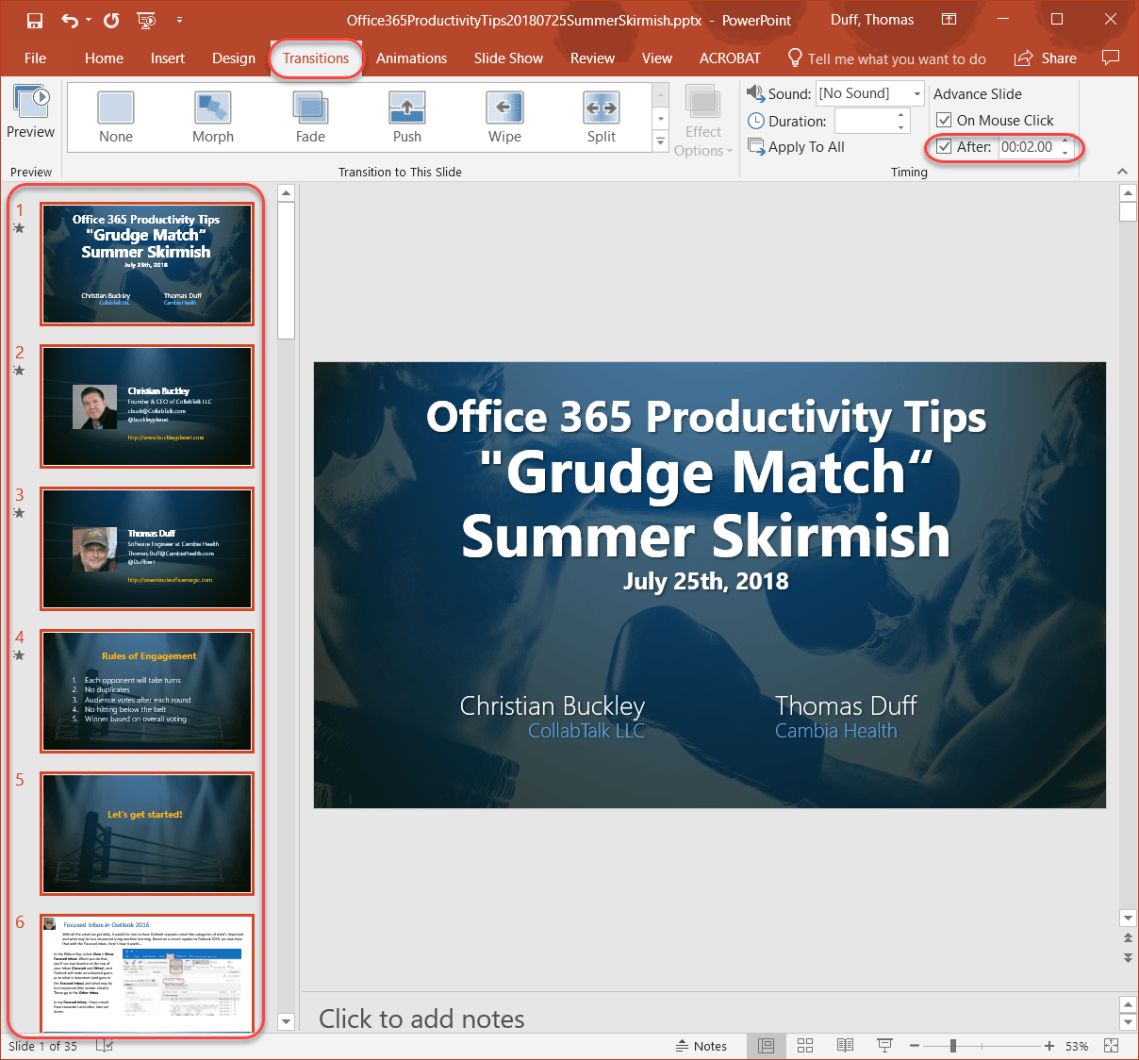Screen dimensions: 1139x1060
Task: Switch to the Animations tab
Action: point(411,59)
